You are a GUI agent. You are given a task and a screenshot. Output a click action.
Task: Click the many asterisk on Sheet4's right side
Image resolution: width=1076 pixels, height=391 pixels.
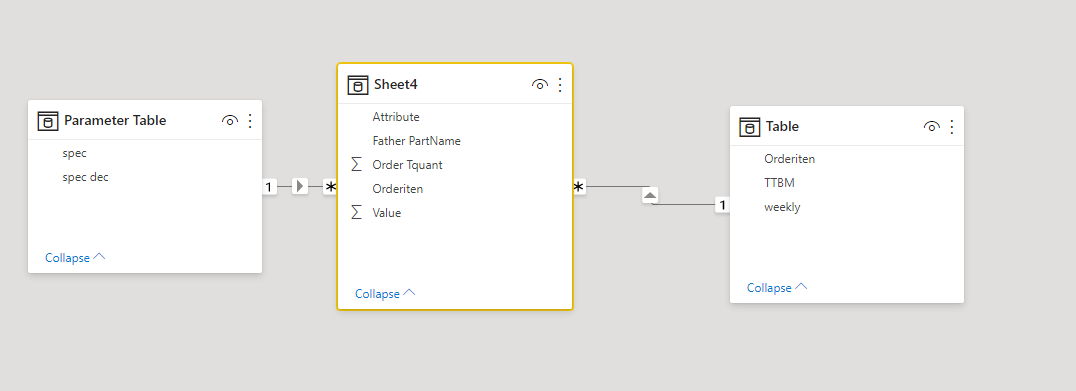pos(579,187)
